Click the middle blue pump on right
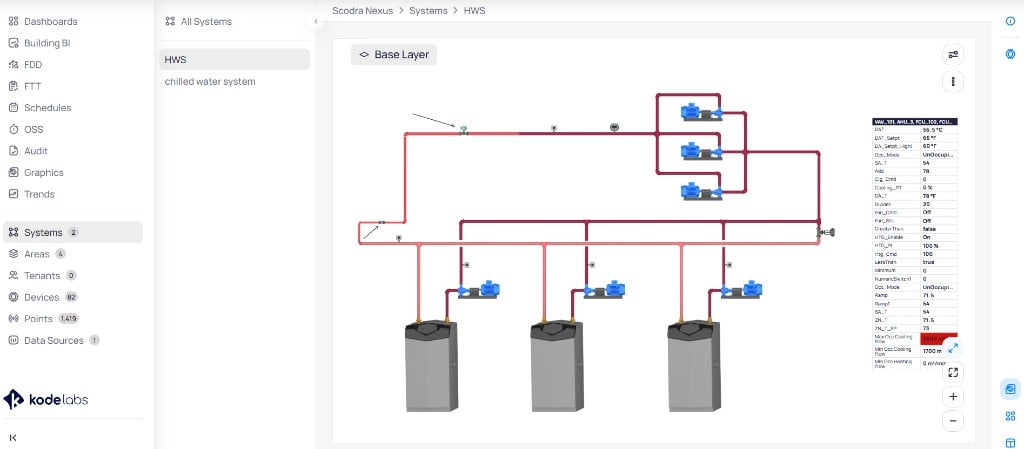Viewport: 1024px width, 449px height. tap(701, 152)
